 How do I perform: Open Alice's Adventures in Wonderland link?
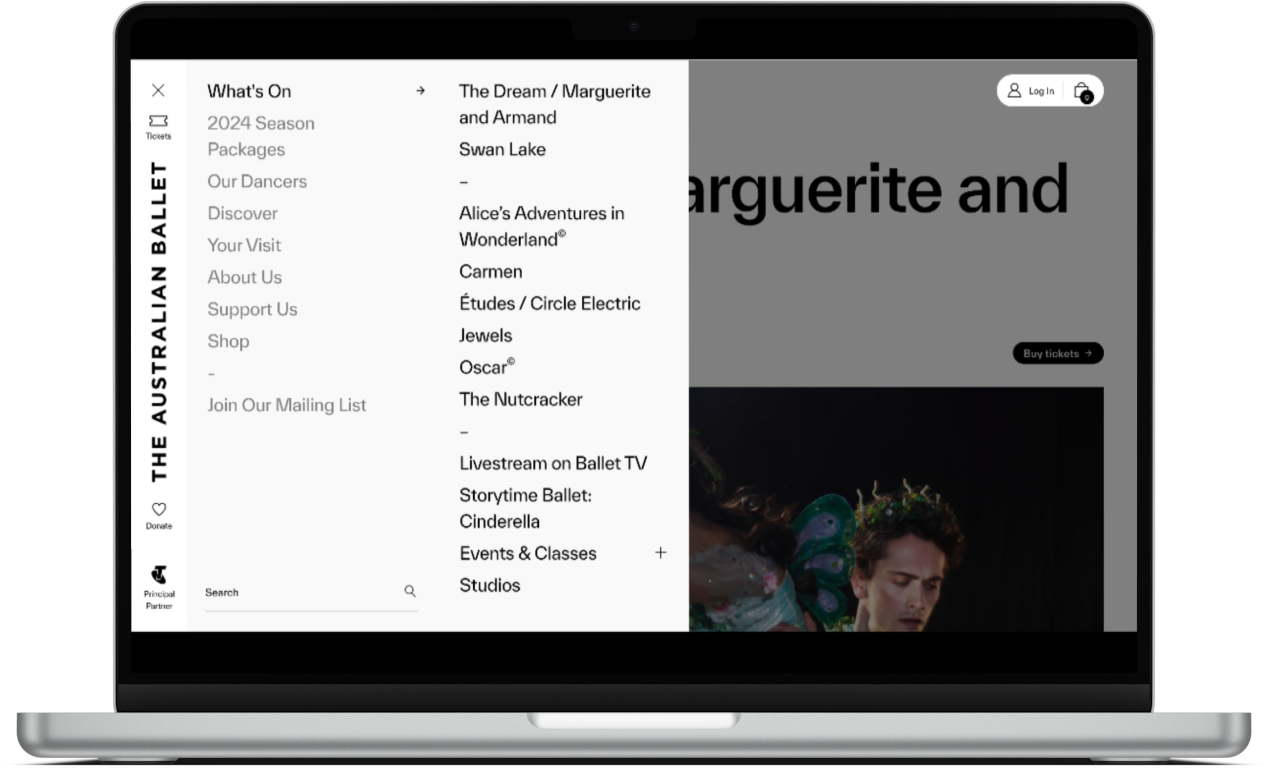(x=541, y=226)
